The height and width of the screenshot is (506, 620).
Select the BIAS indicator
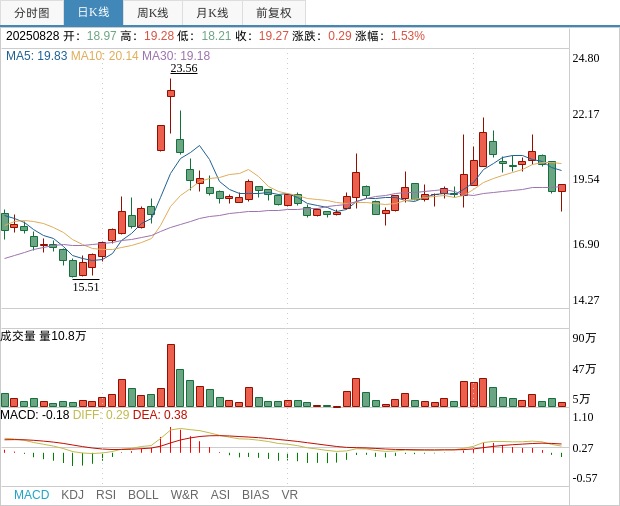coord(255,495)
